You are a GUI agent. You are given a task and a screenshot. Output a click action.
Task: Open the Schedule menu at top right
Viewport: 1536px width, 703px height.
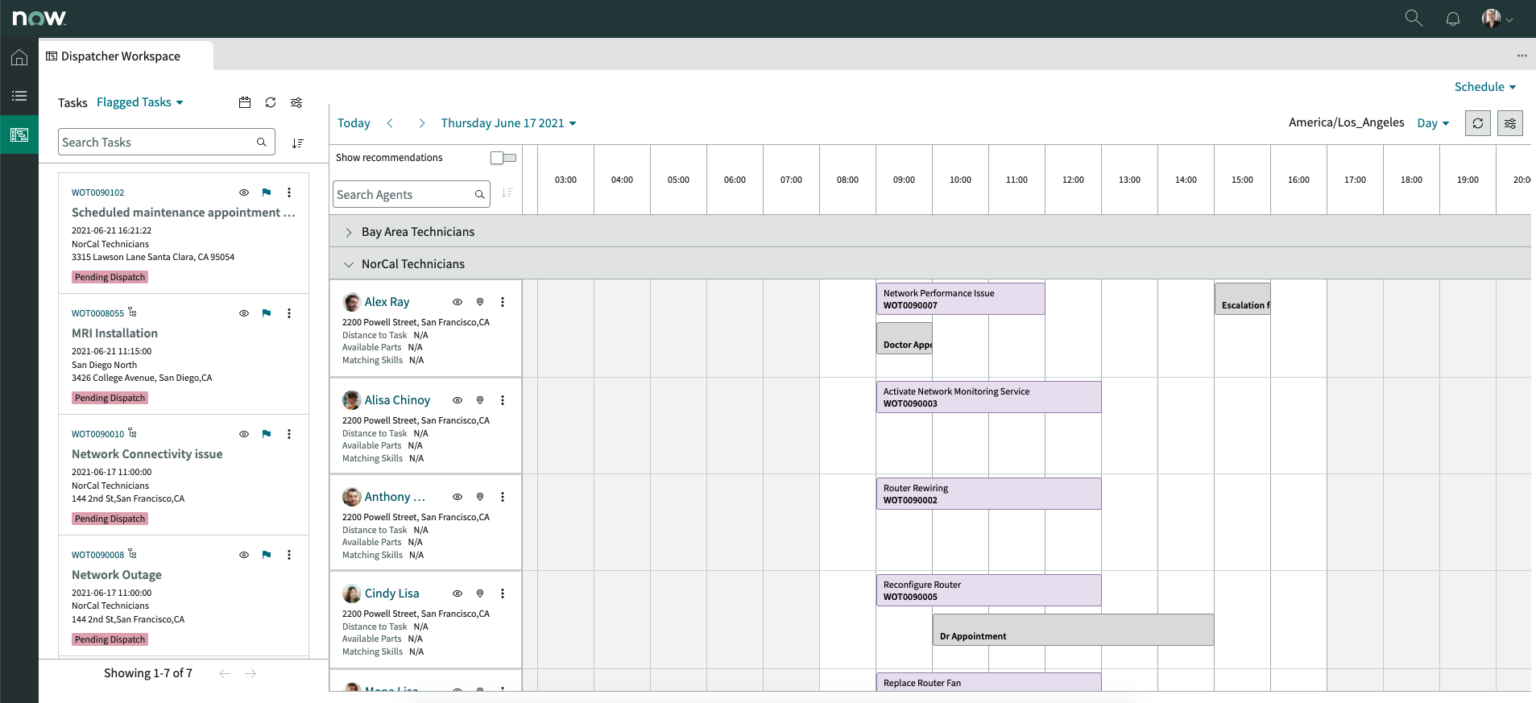[1485, 86]
